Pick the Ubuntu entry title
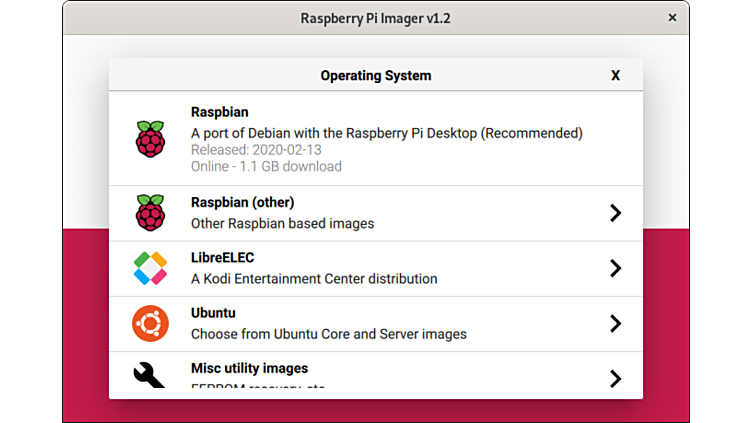 point(213,312)
